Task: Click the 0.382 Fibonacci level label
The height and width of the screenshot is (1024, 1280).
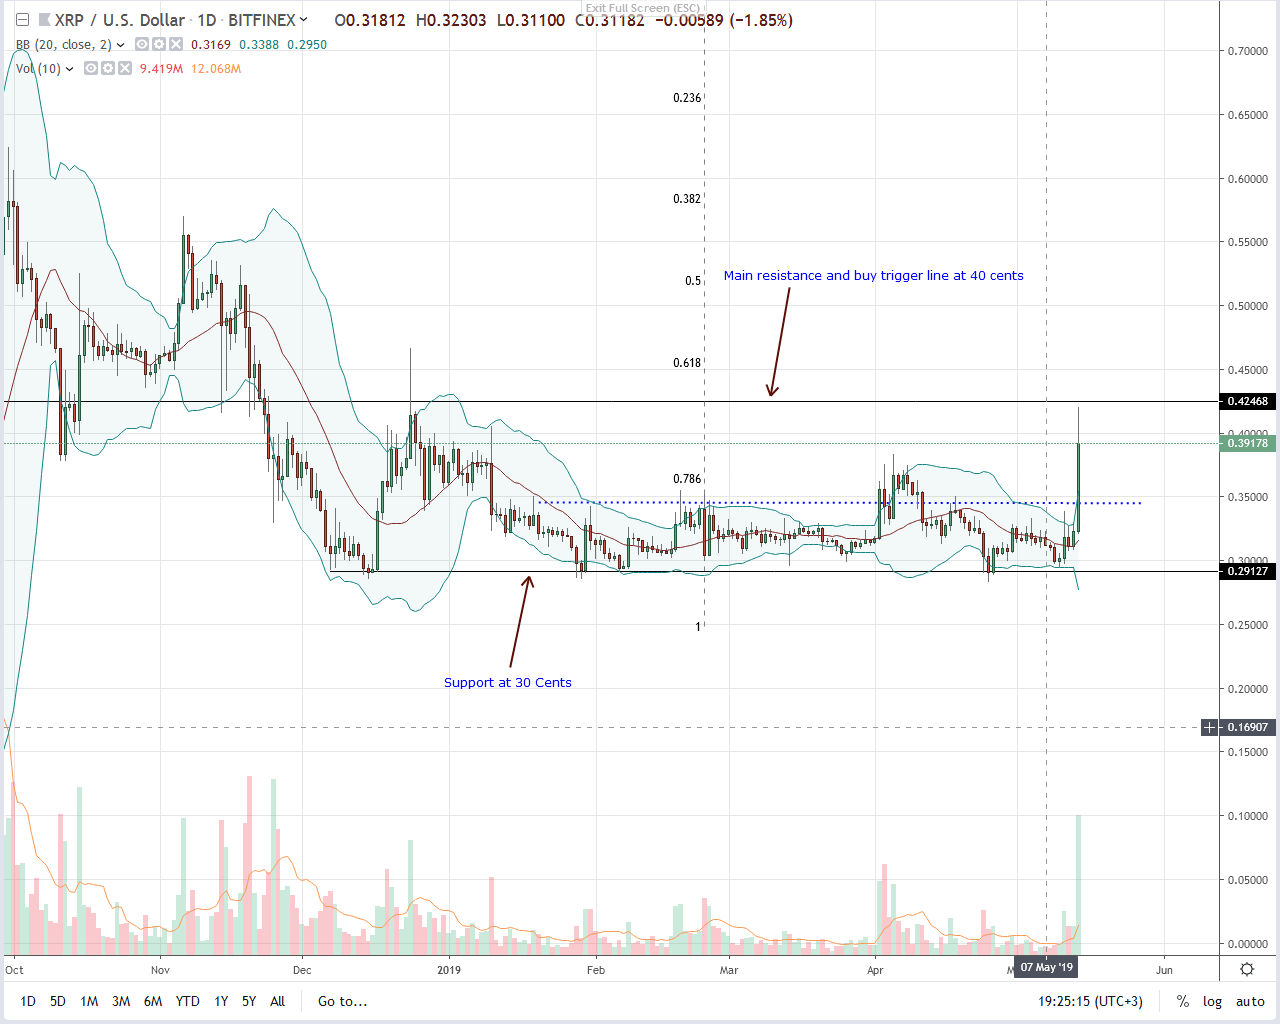Action: point(687,199)
